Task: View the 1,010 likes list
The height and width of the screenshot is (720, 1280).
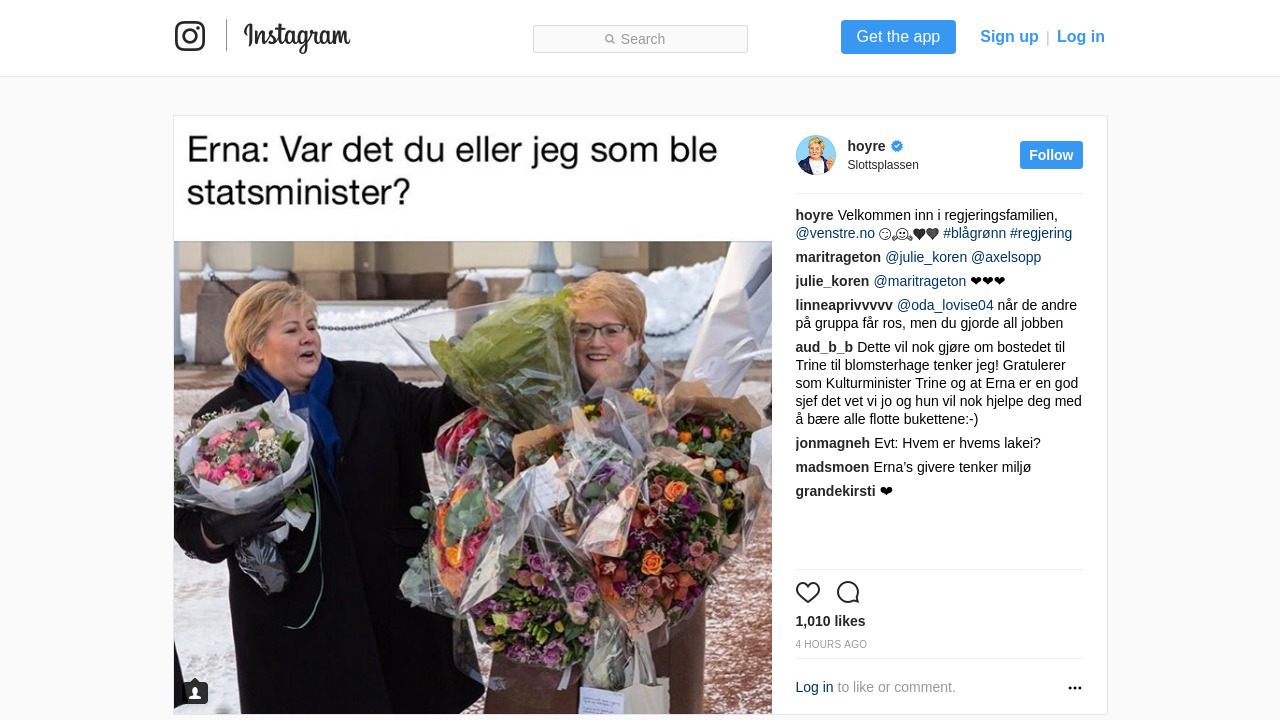Action: coord(831,621)
